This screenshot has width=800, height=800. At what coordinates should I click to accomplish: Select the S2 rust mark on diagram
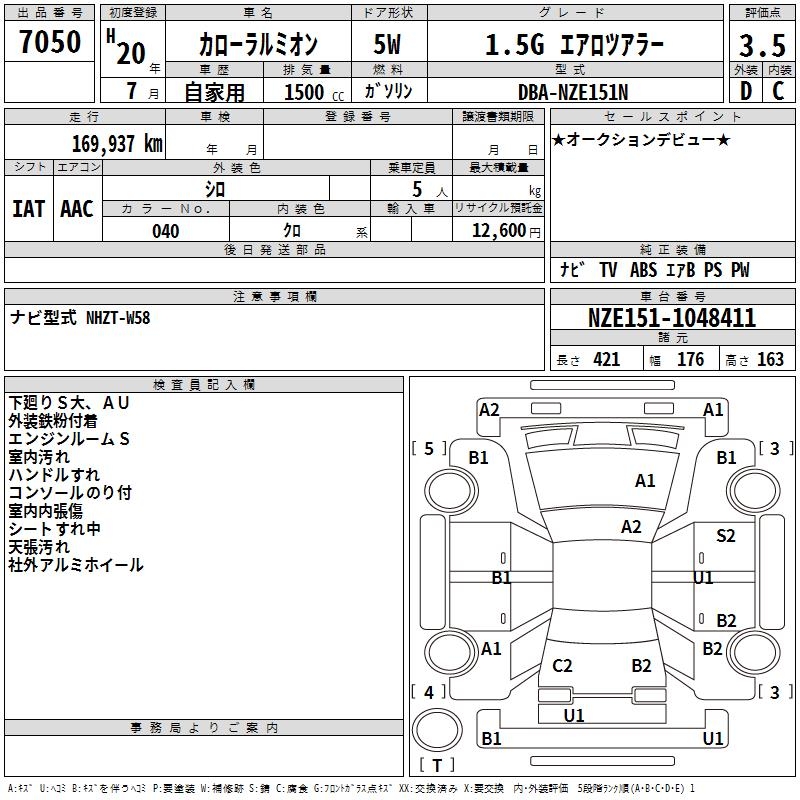(x=726, y=536)
